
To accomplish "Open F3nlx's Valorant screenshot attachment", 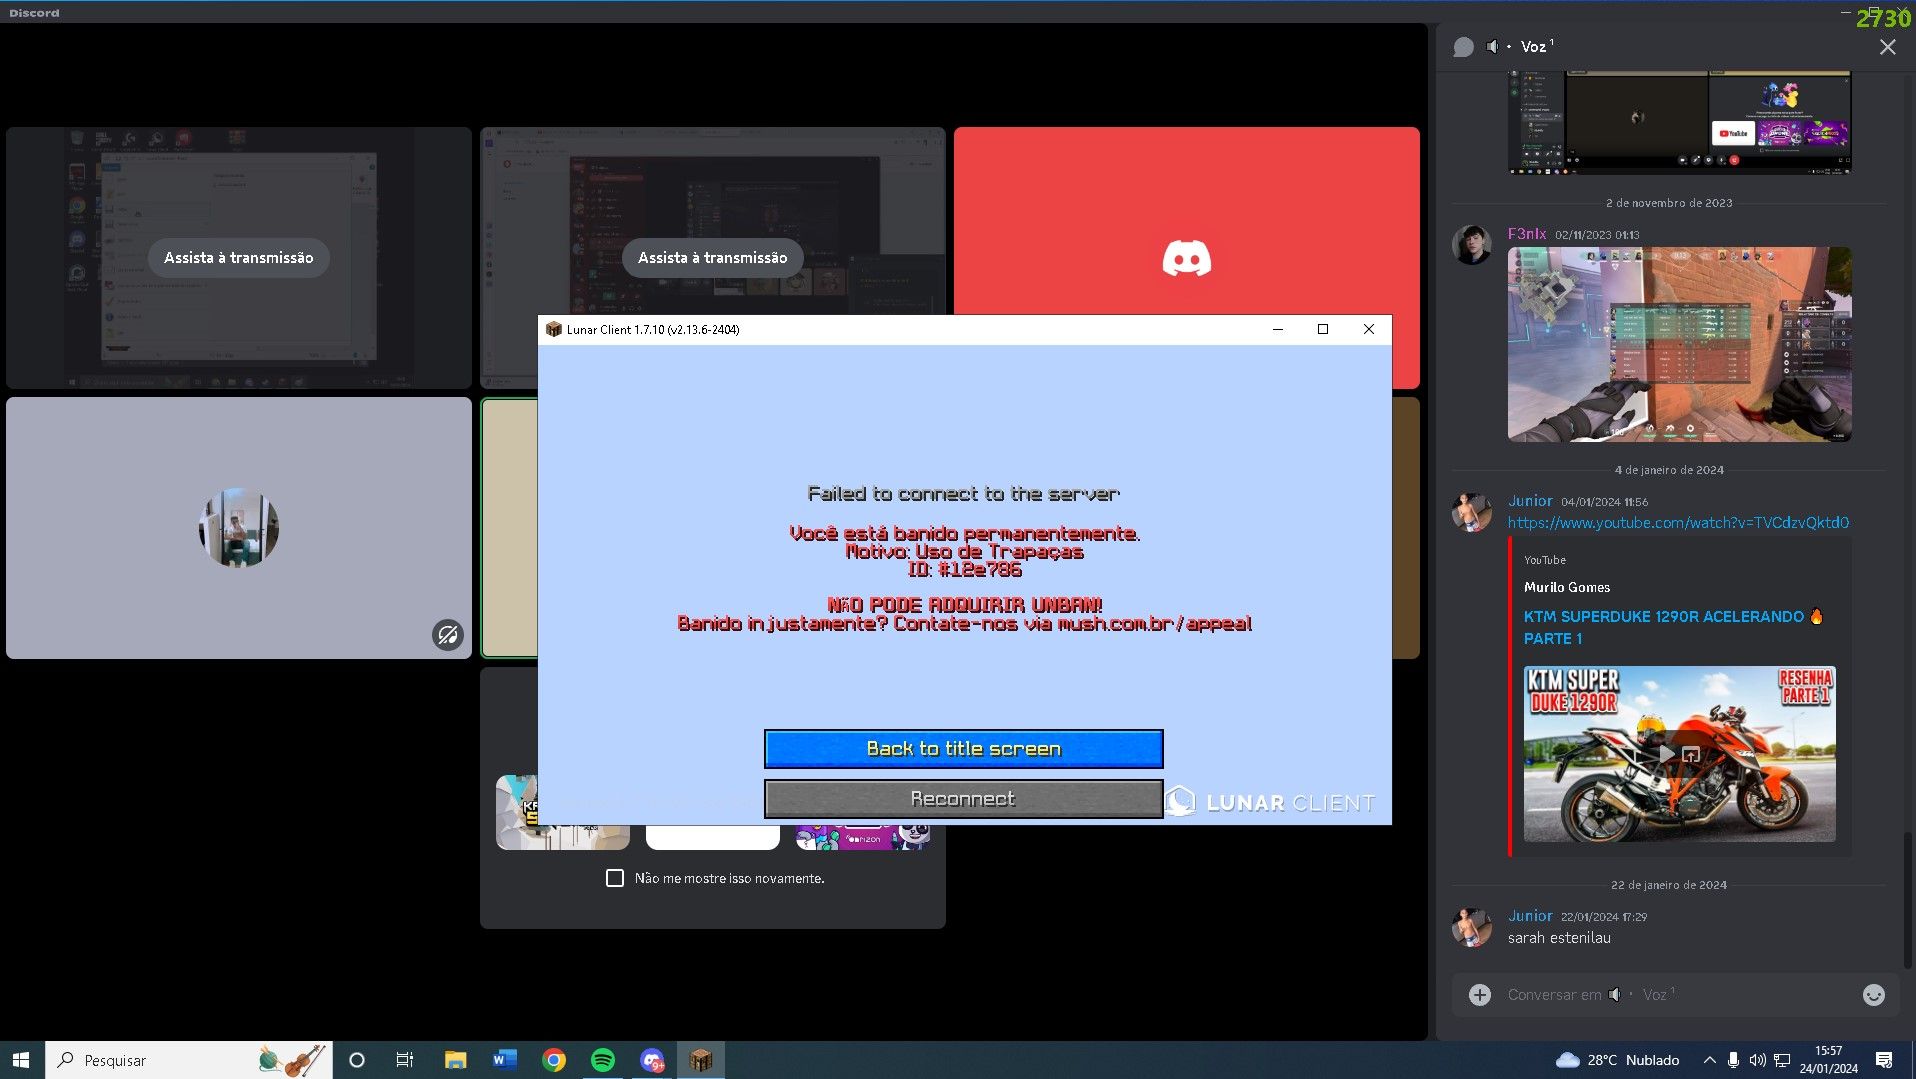I will pos(1679,344).
